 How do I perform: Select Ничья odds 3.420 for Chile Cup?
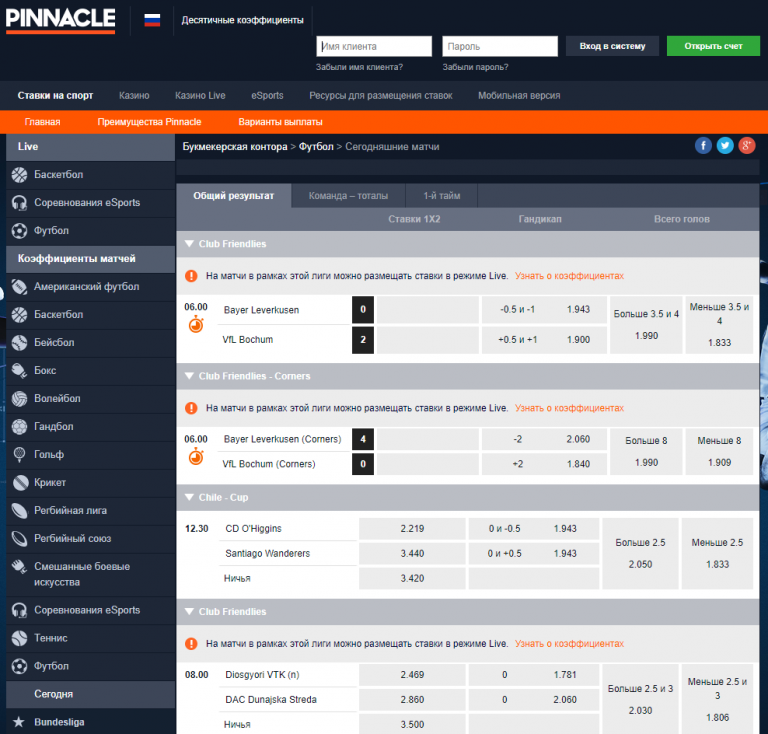pos(412,578)
